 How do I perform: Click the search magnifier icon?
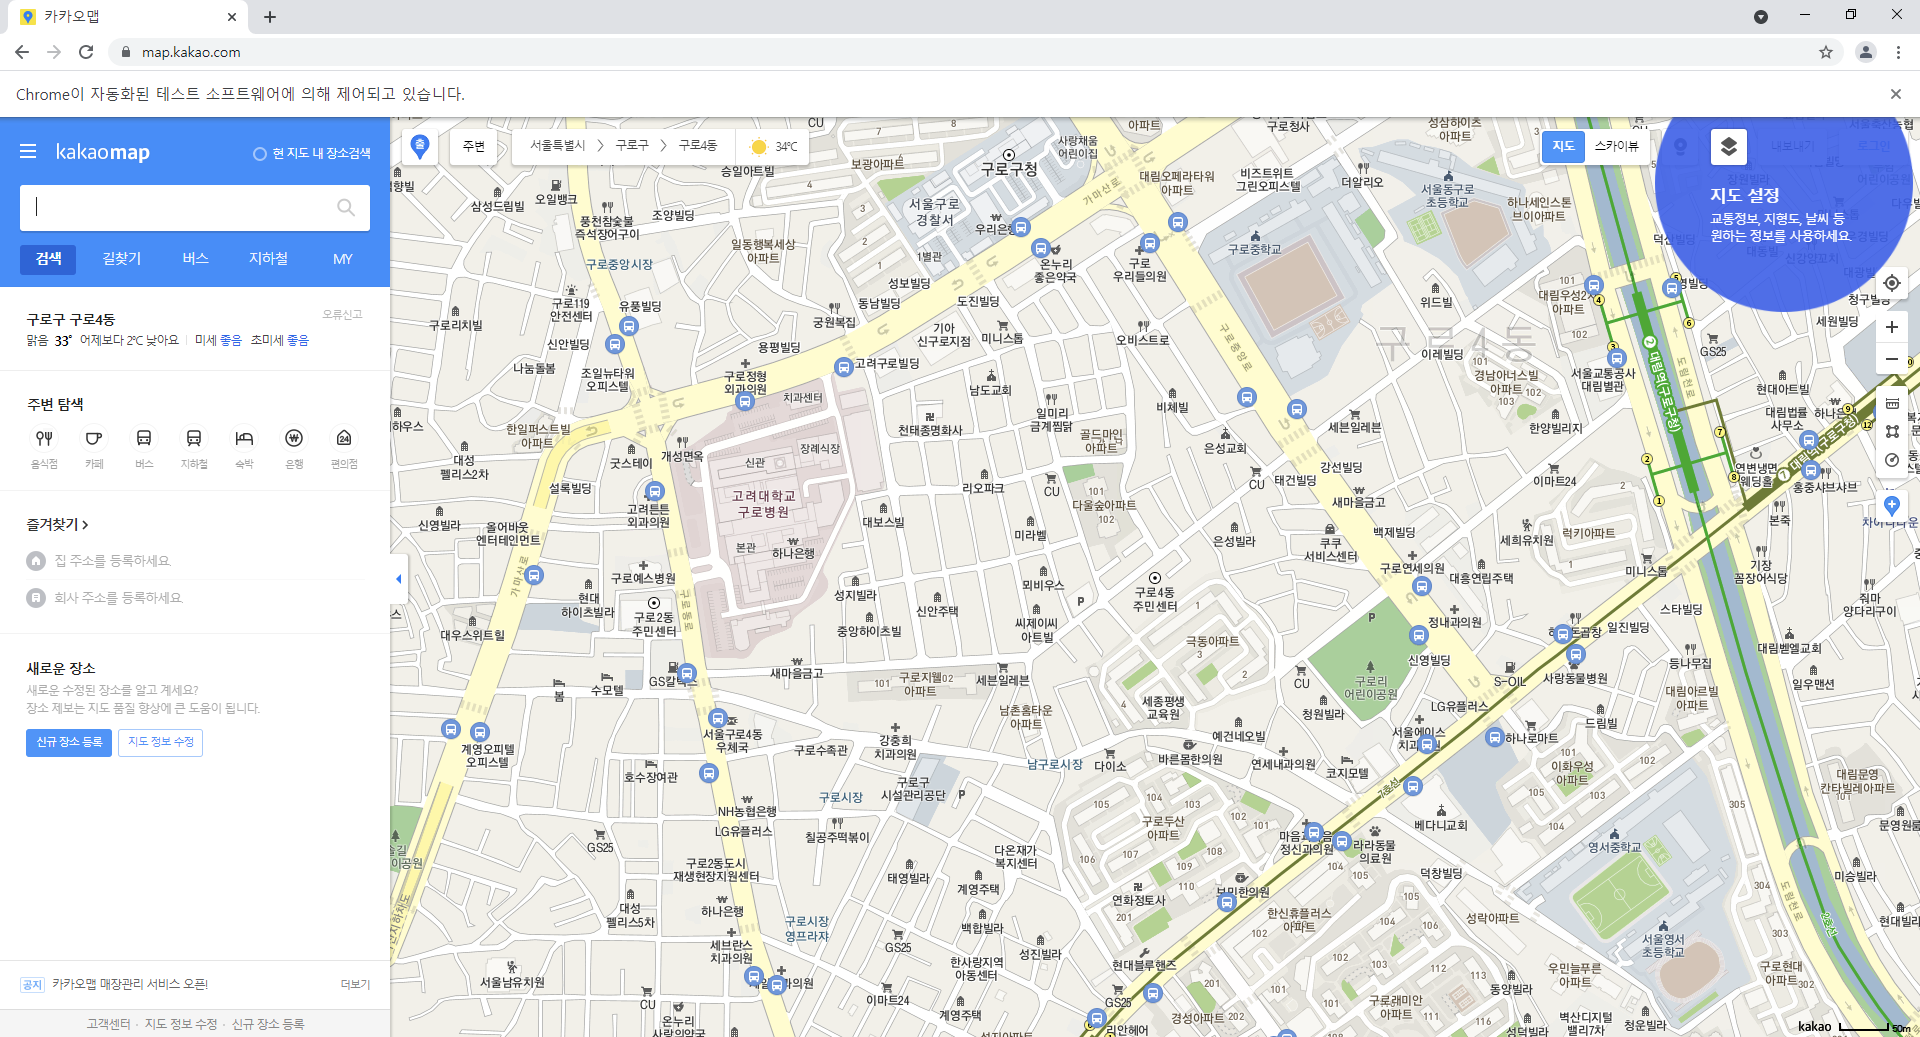(346, 207)
